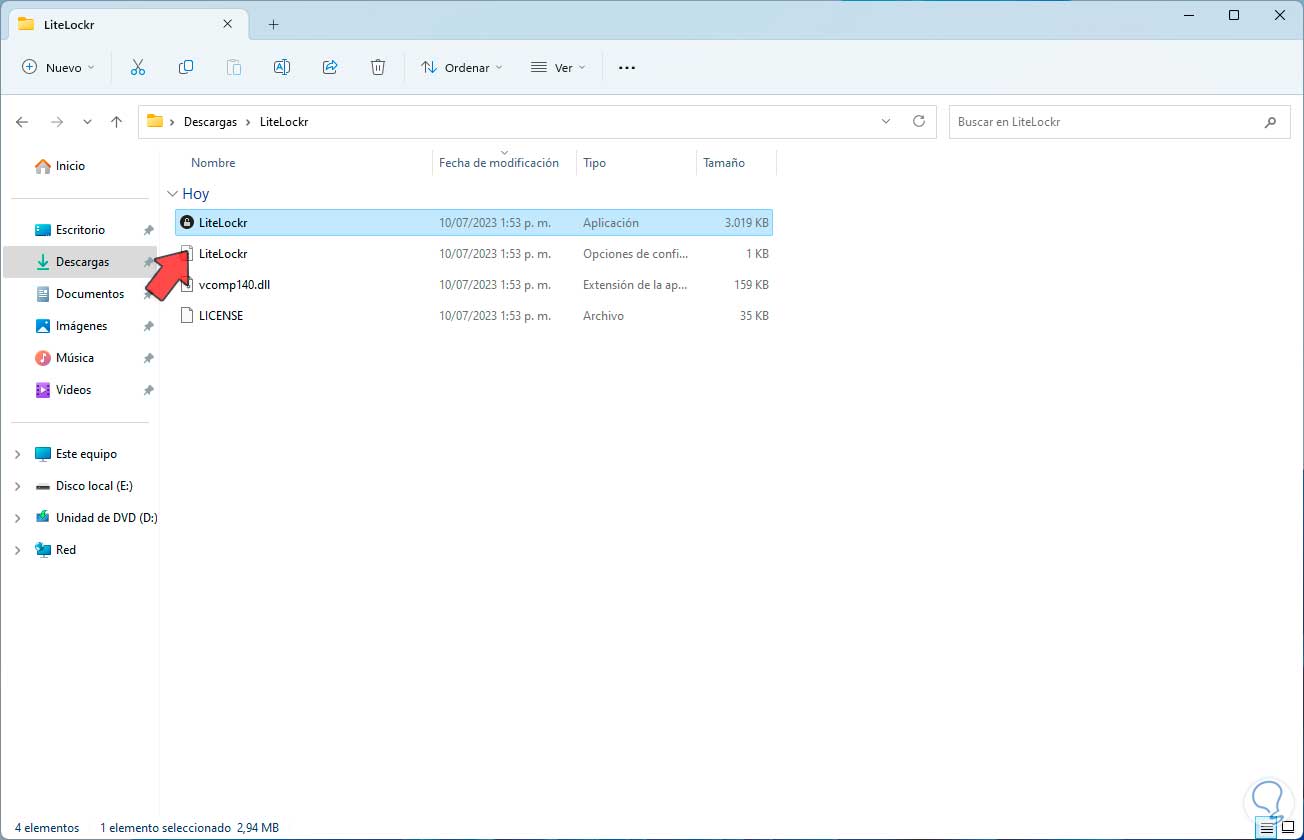
Task: Close the LiteLockr tab
Action: tap(228, 23)
